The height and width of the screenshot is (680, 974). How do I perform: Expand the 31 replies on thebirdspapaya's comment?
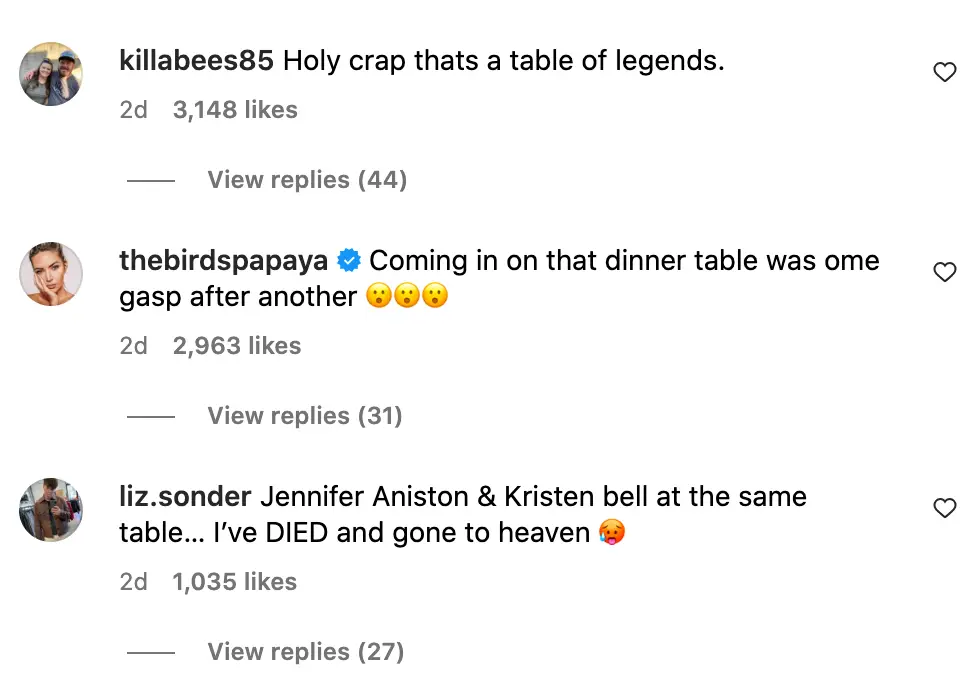[304, 415]
